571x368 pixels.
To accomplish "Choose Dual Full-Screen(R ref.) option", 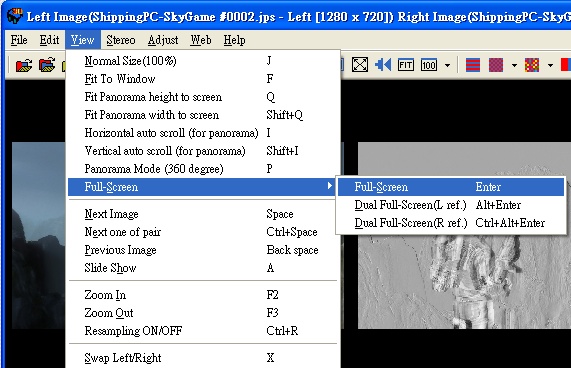I will (x=451, y=223).
